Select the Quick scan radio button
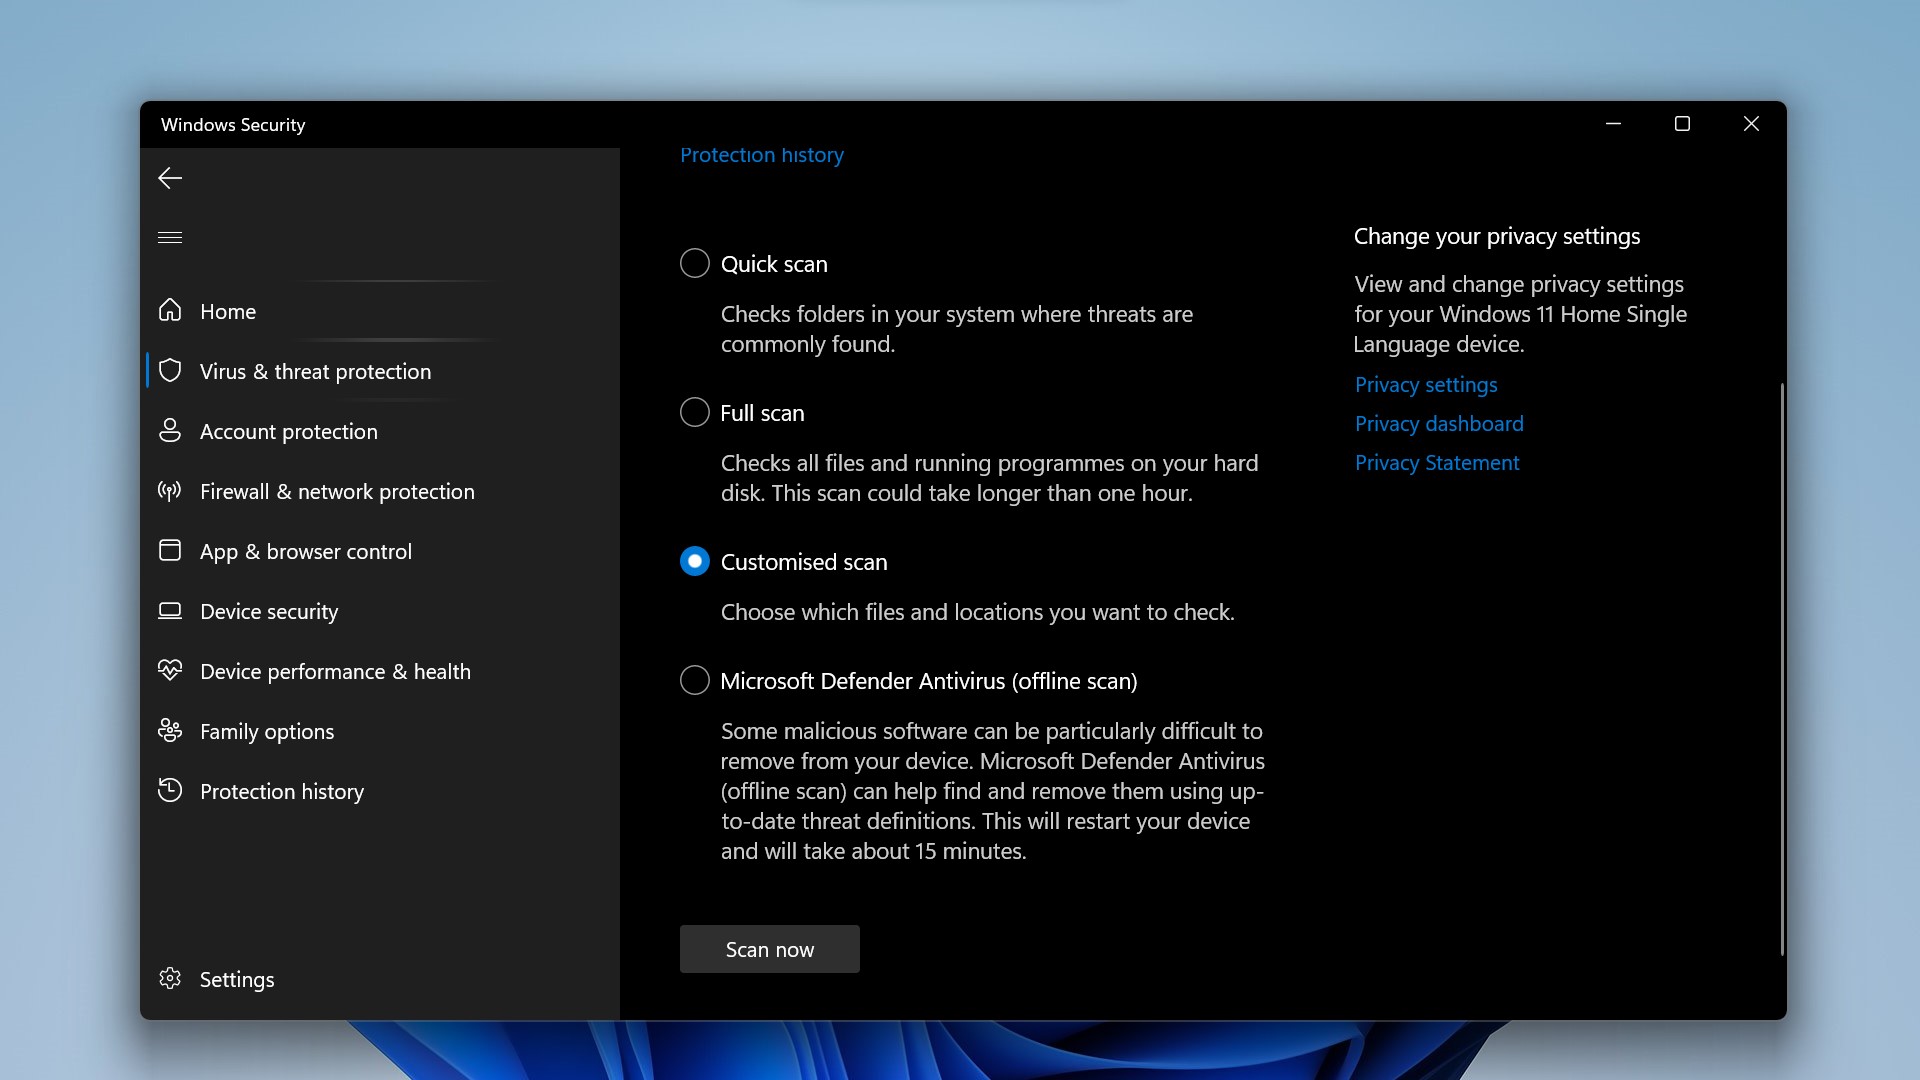 tap(694, 262)
